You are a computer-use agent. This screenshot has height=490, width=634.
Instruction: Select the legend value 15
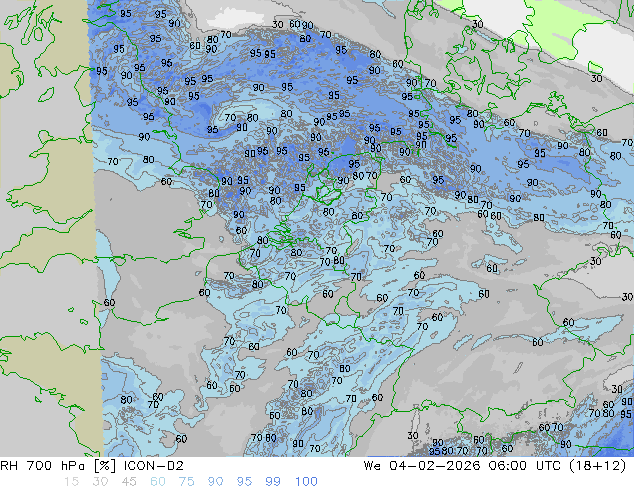(71, 482)
